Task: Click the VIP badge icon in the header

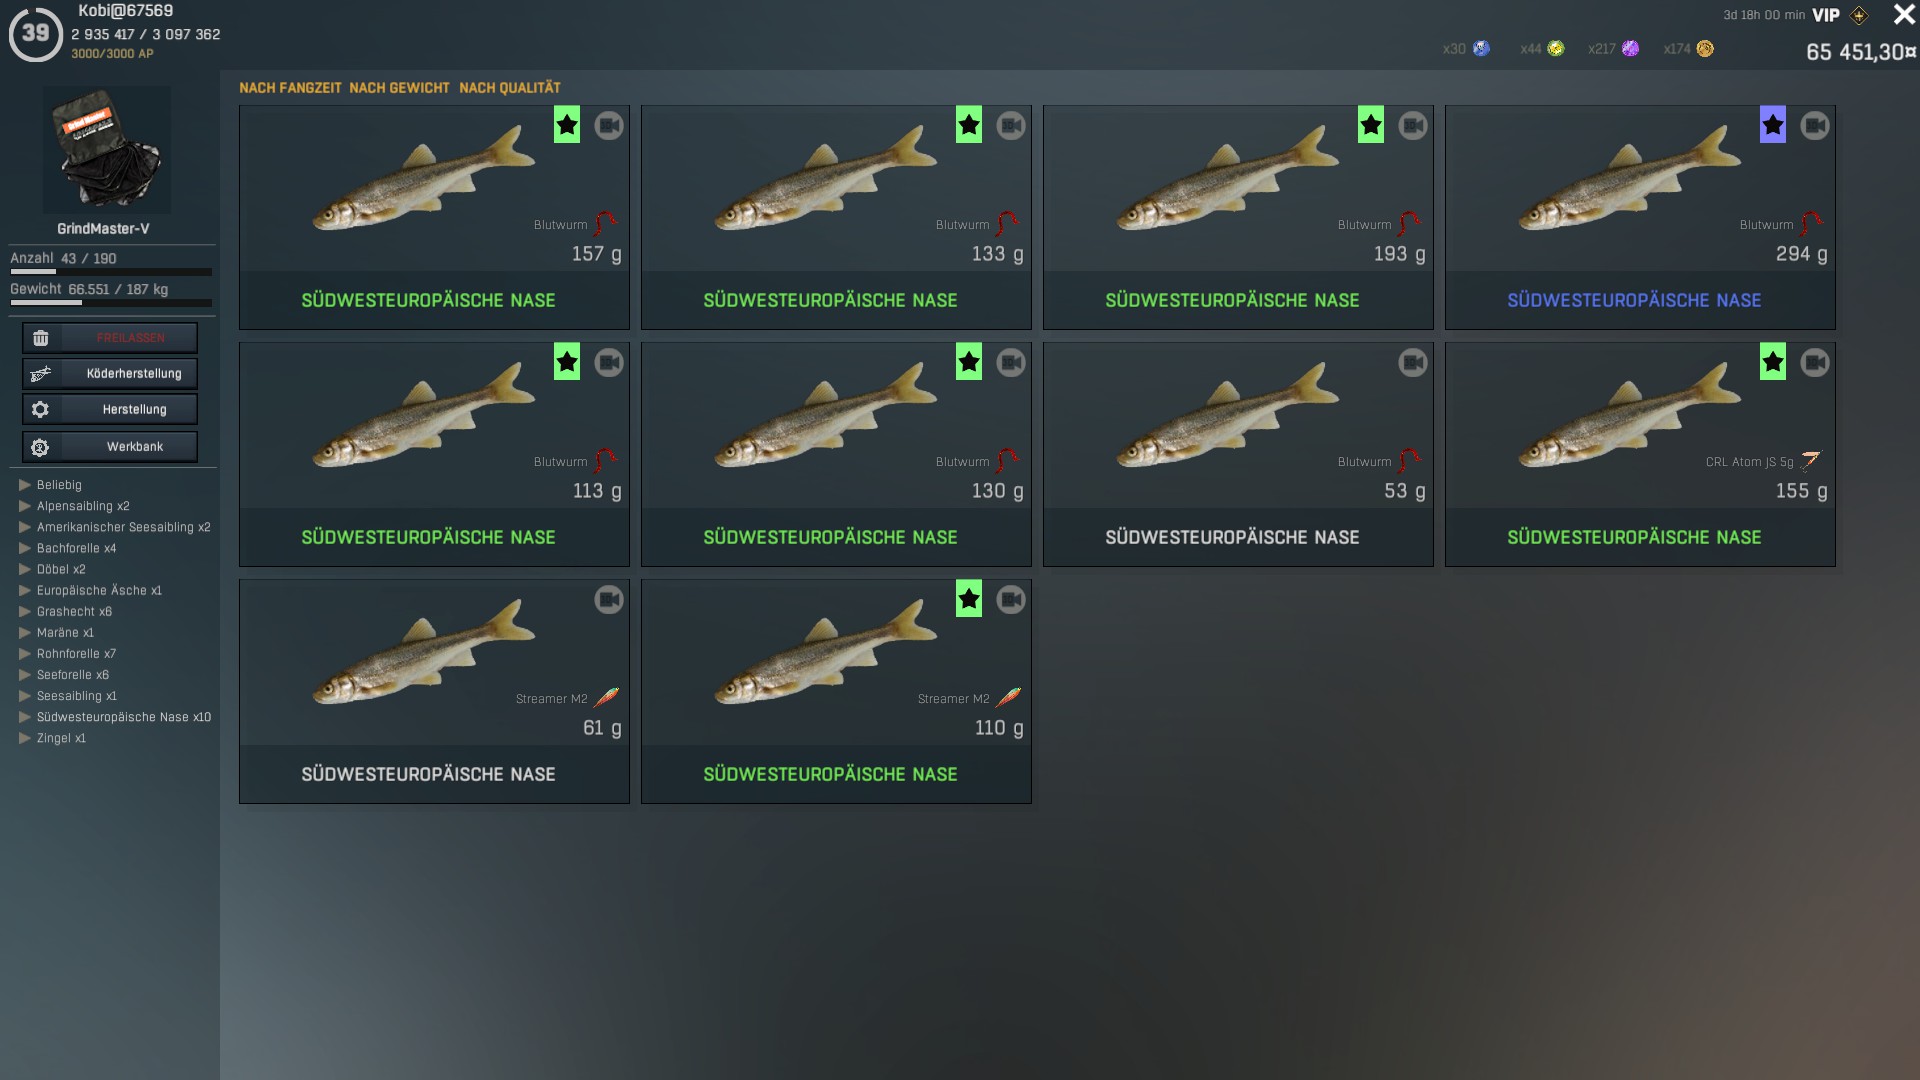Action: coord(1859,15)
